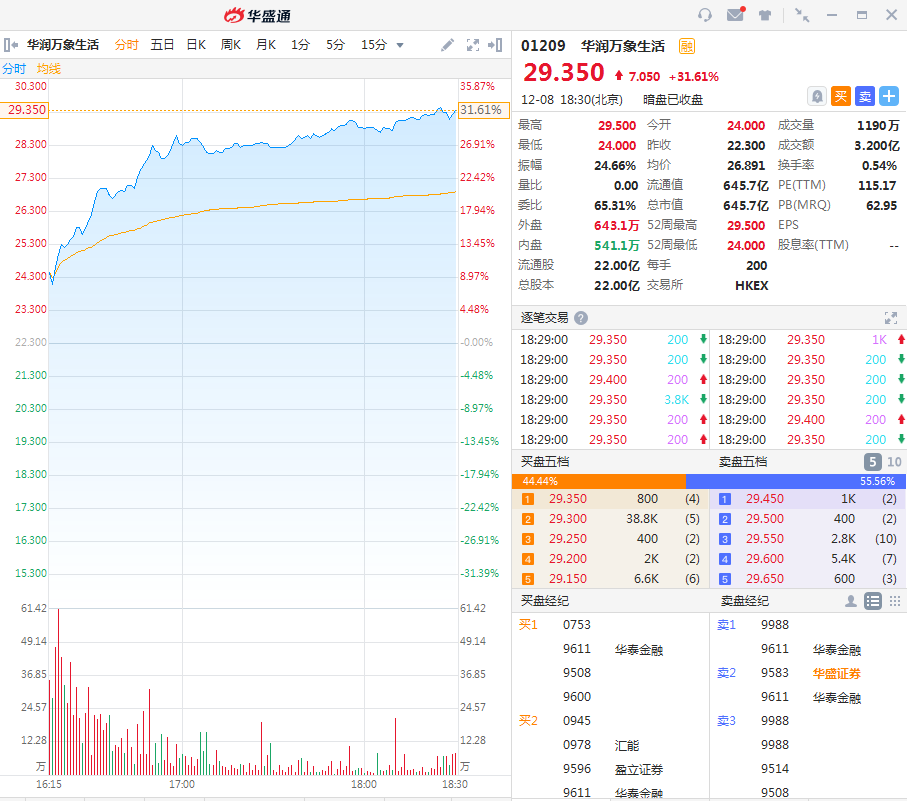Open the customer service headset icon
This screenshot has height=801, width=907.
pos(705,15)
